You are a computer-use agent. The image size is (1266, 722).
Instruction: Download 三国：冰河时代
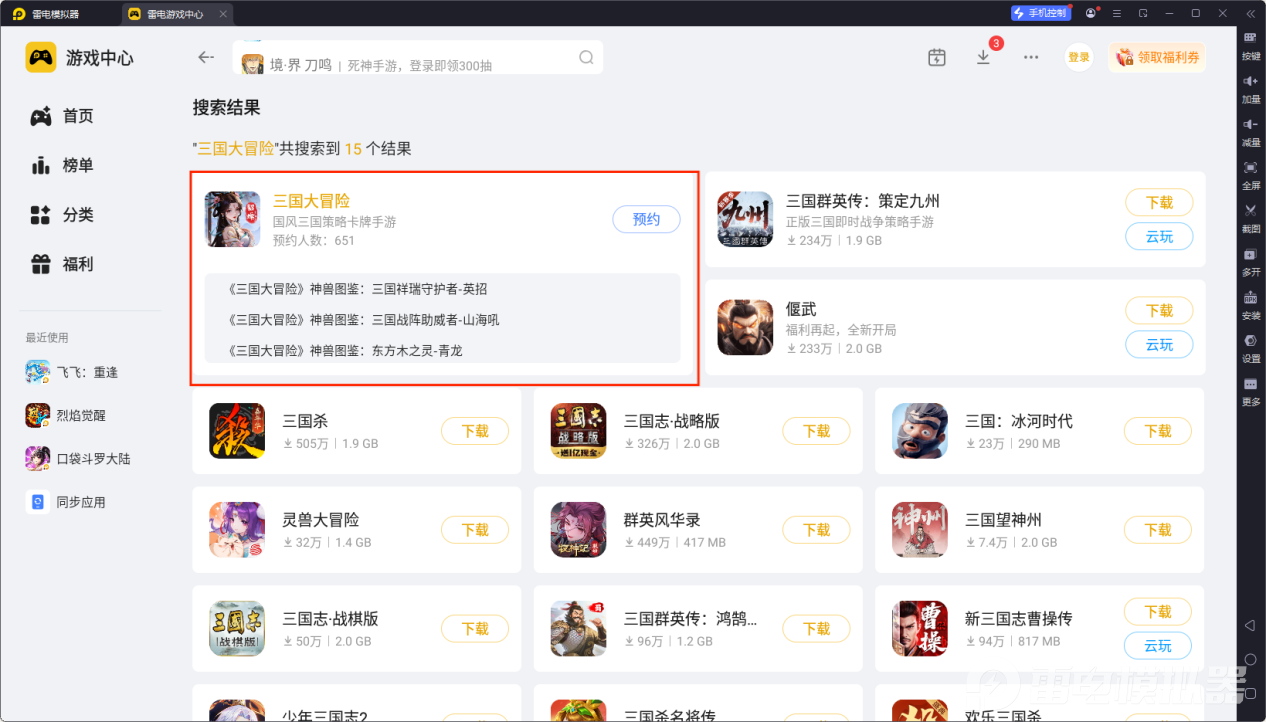1158,431
